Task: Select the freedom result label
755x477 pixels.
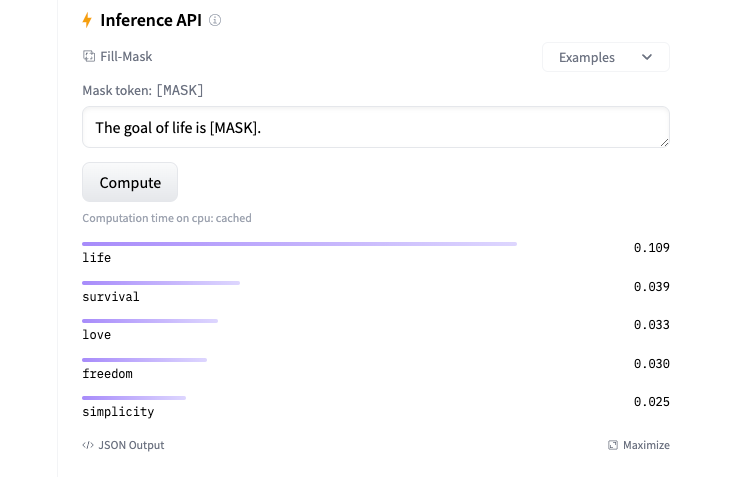Action: (x=107, y=374)
